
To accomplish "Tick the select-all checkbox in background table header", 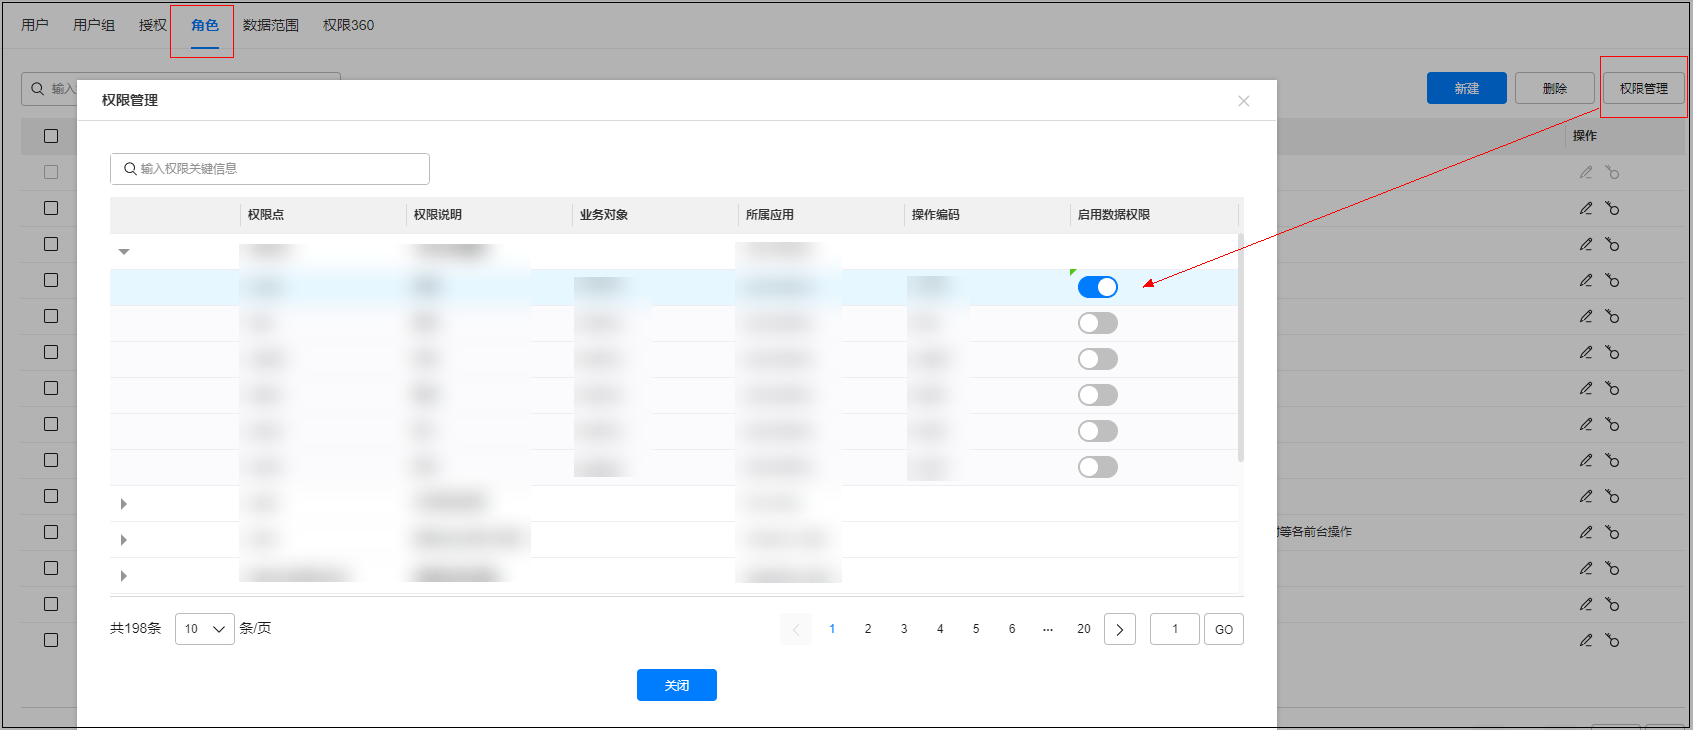I will pos(51,136).
